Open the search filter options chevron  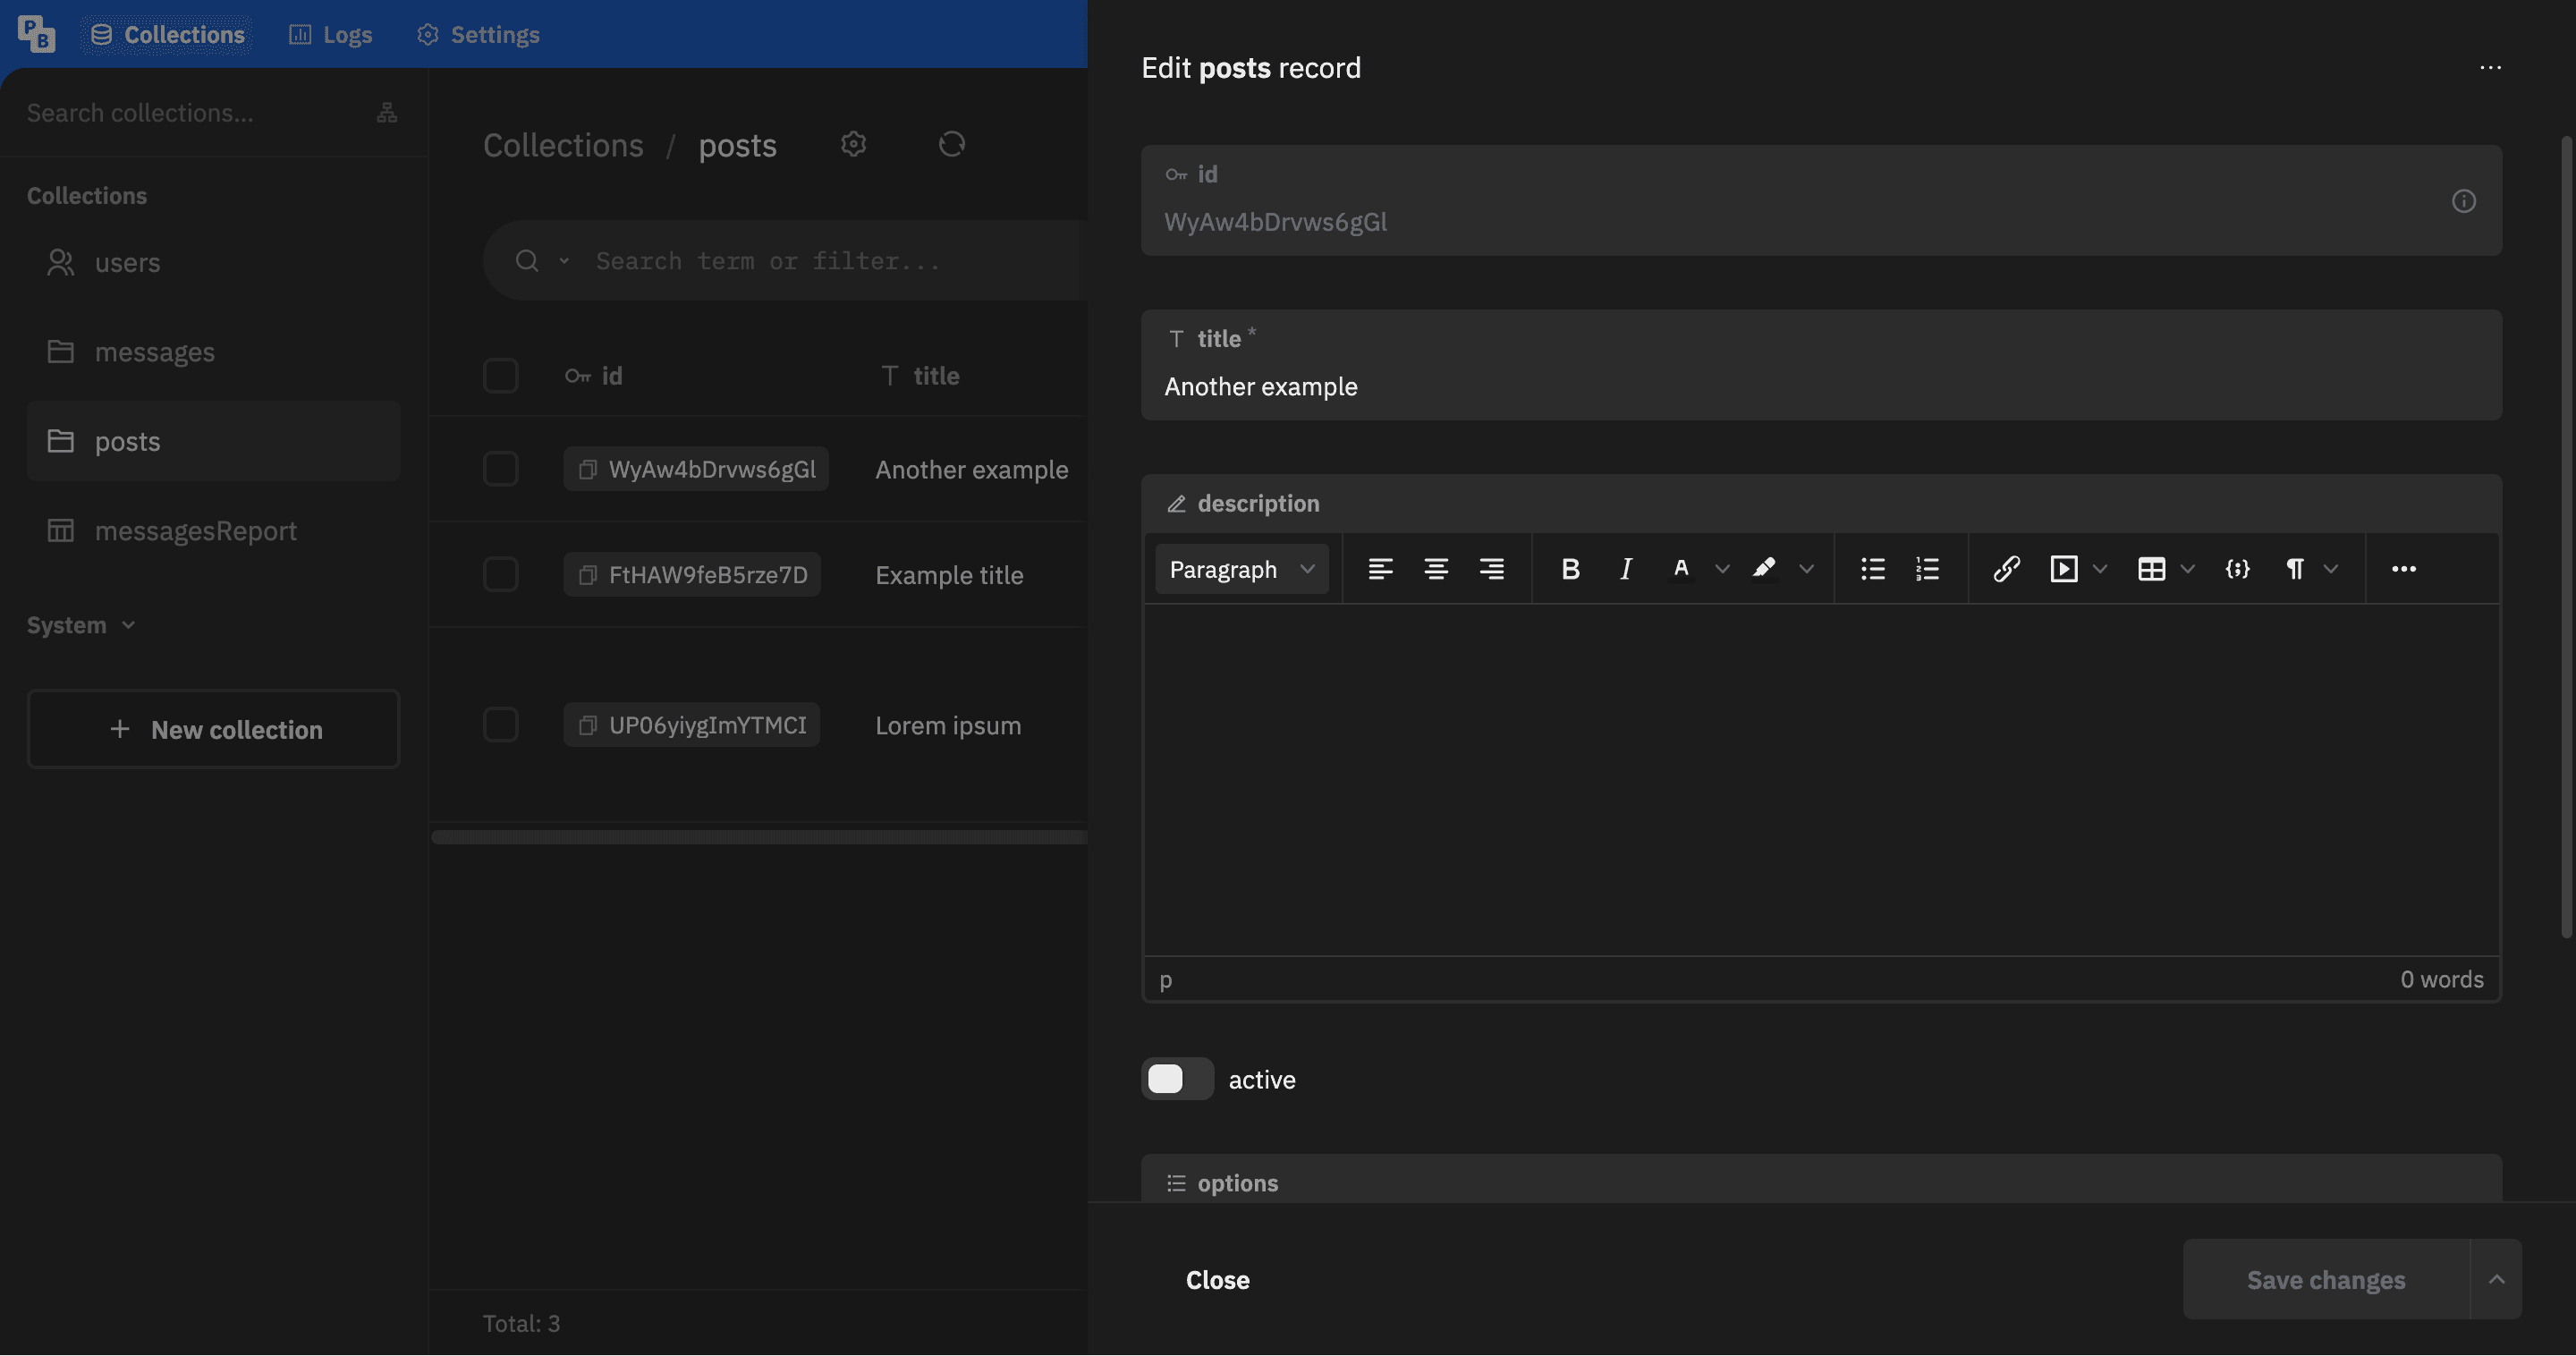coord(564,261)
